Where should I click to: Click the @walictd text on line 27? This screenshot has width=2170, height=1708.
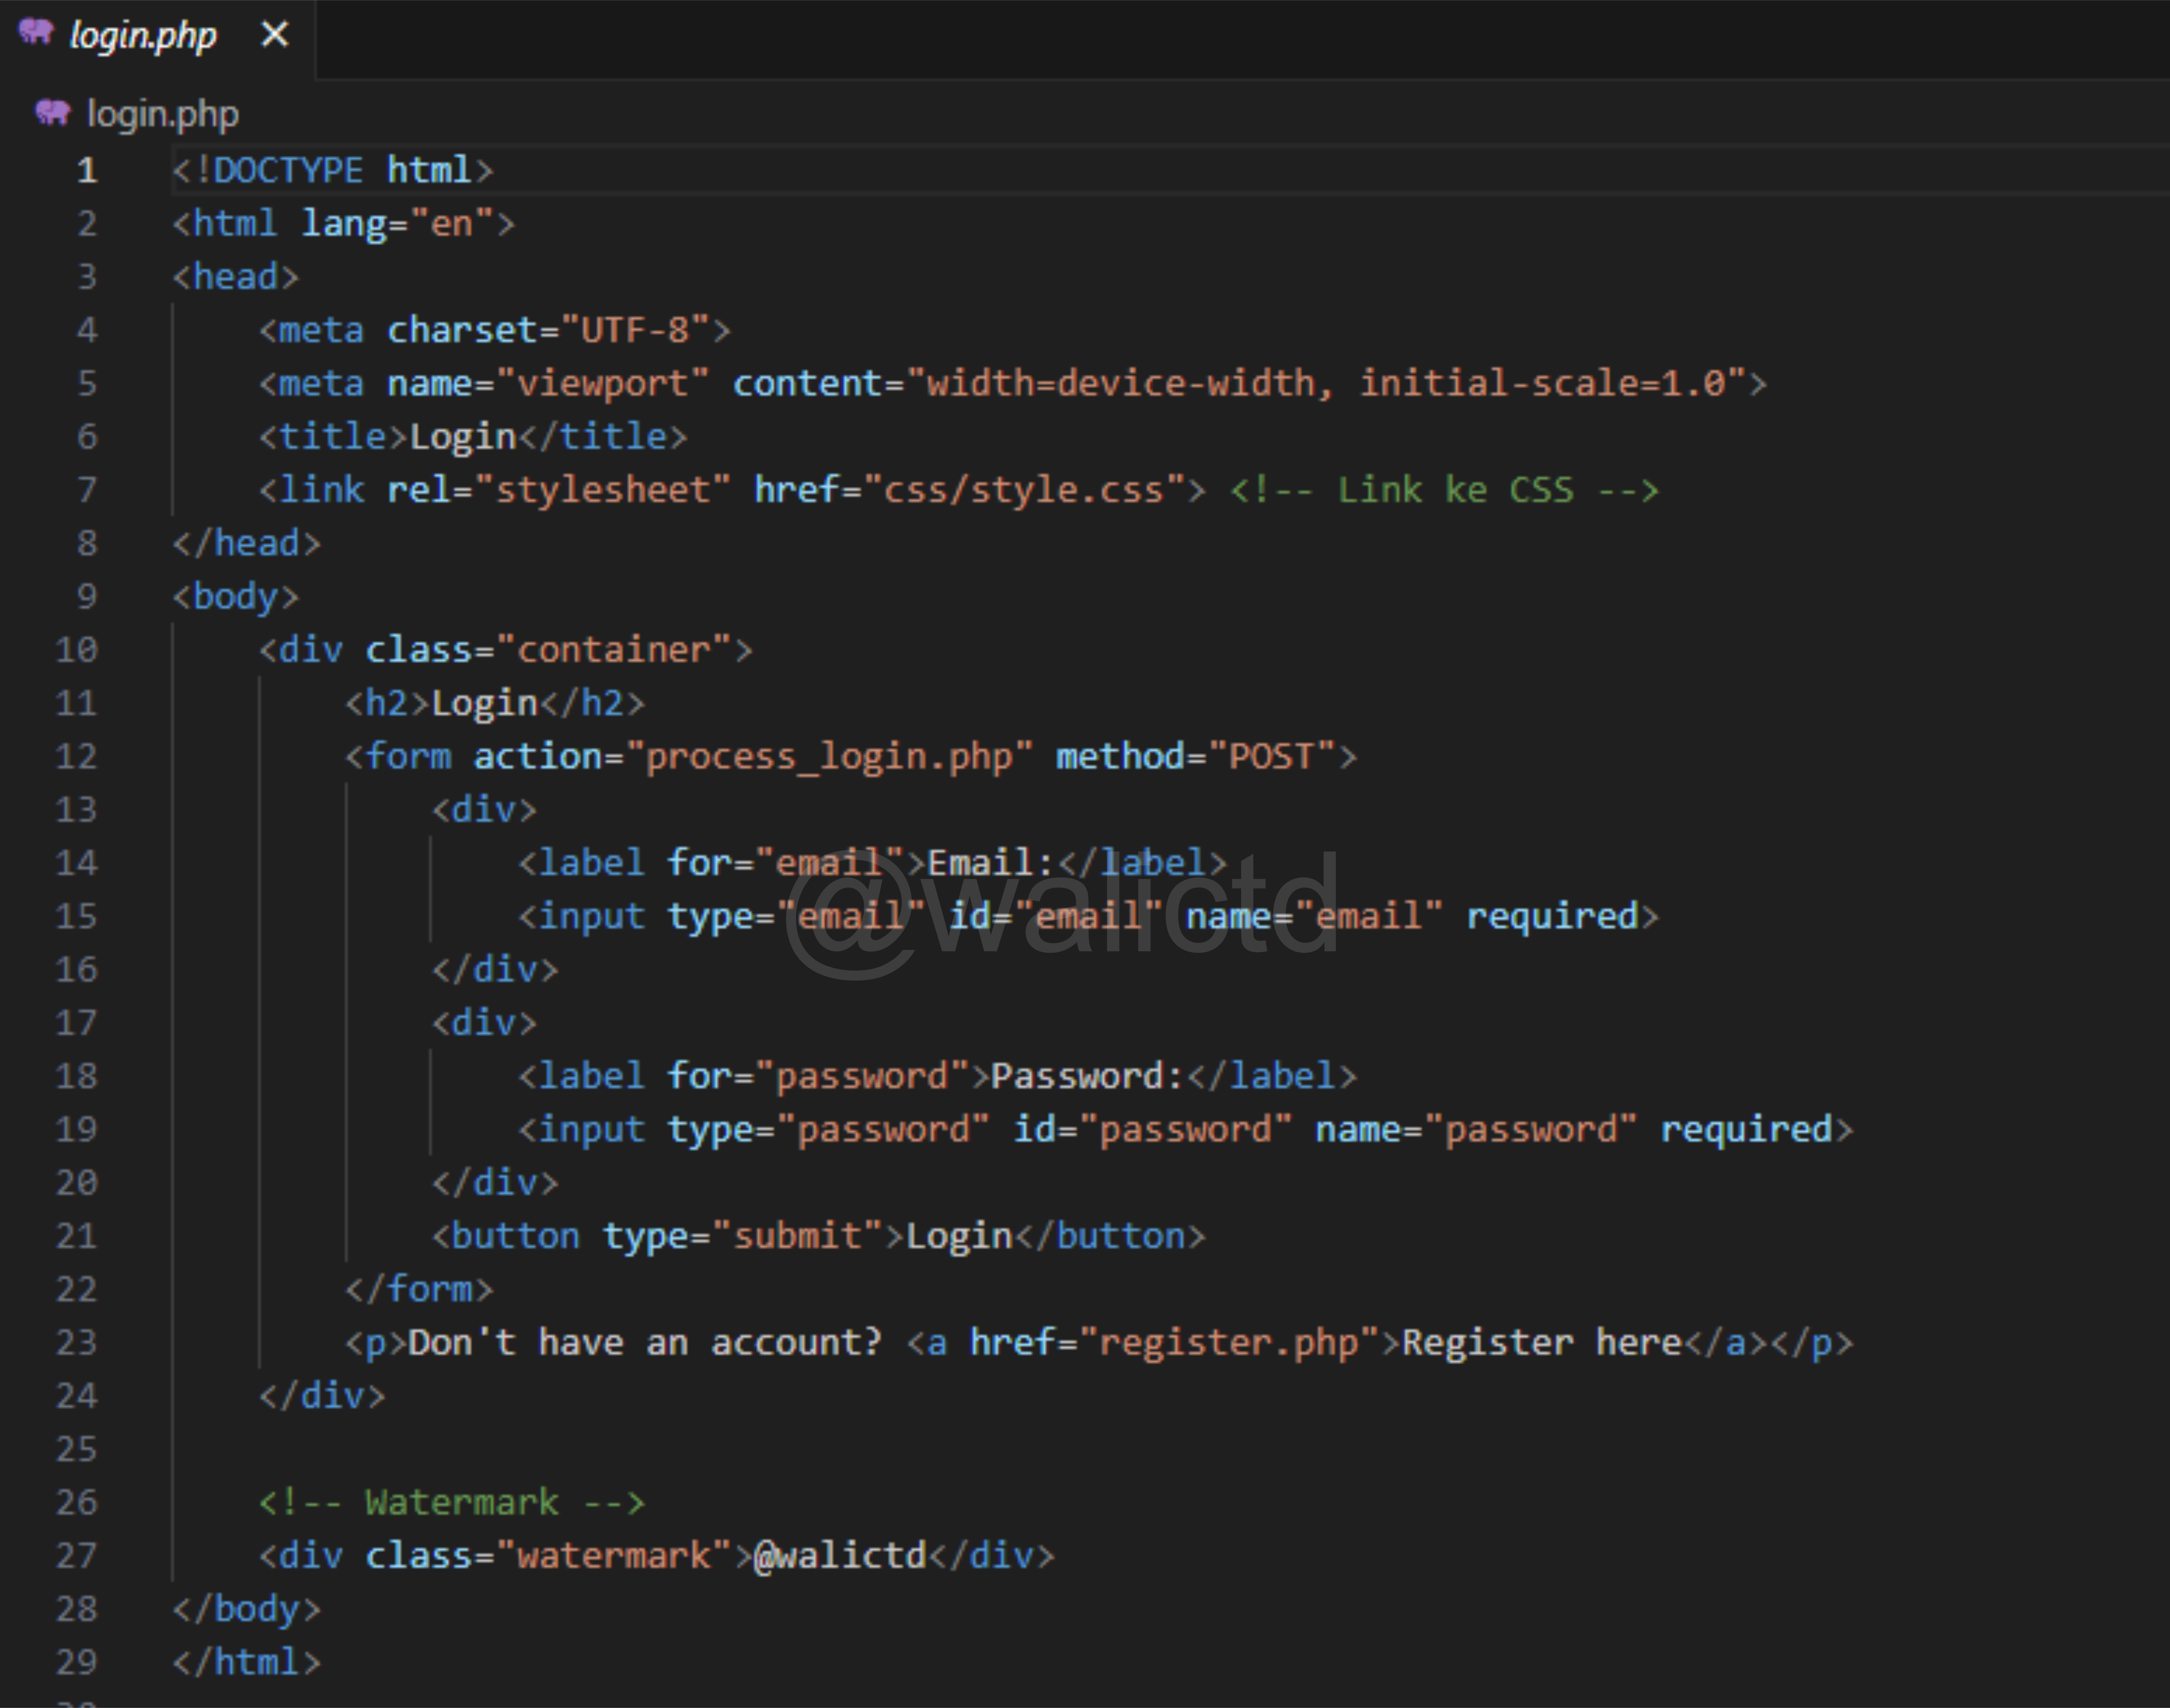840,1555
